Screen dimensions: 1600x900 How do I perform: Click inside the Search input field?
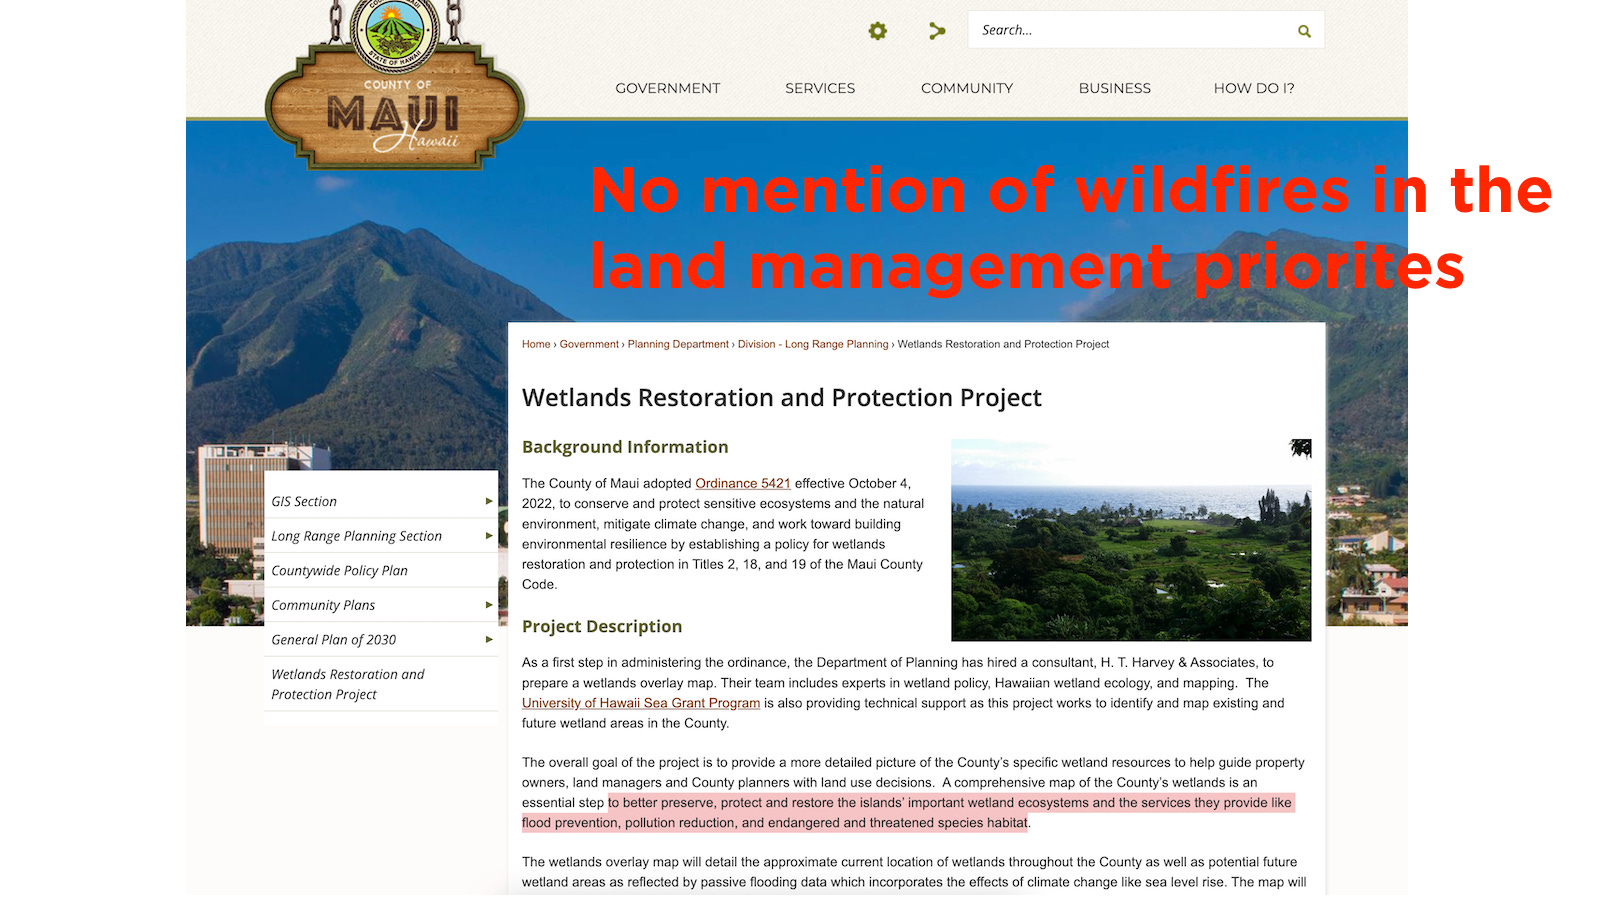[x=1120, y=30]
